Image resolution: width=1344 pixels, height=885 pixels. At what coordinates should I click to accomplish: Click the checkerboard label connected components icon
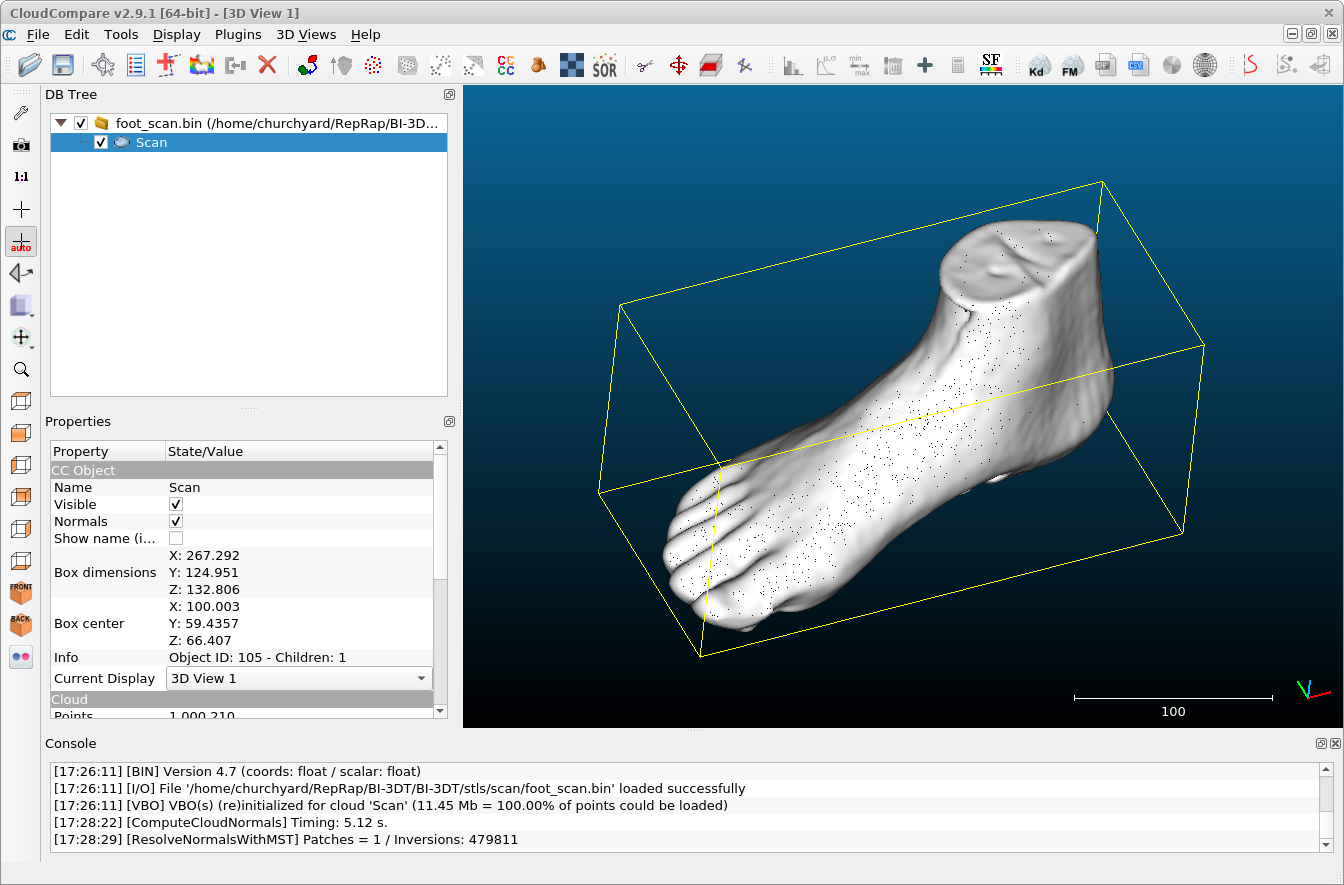572,66
